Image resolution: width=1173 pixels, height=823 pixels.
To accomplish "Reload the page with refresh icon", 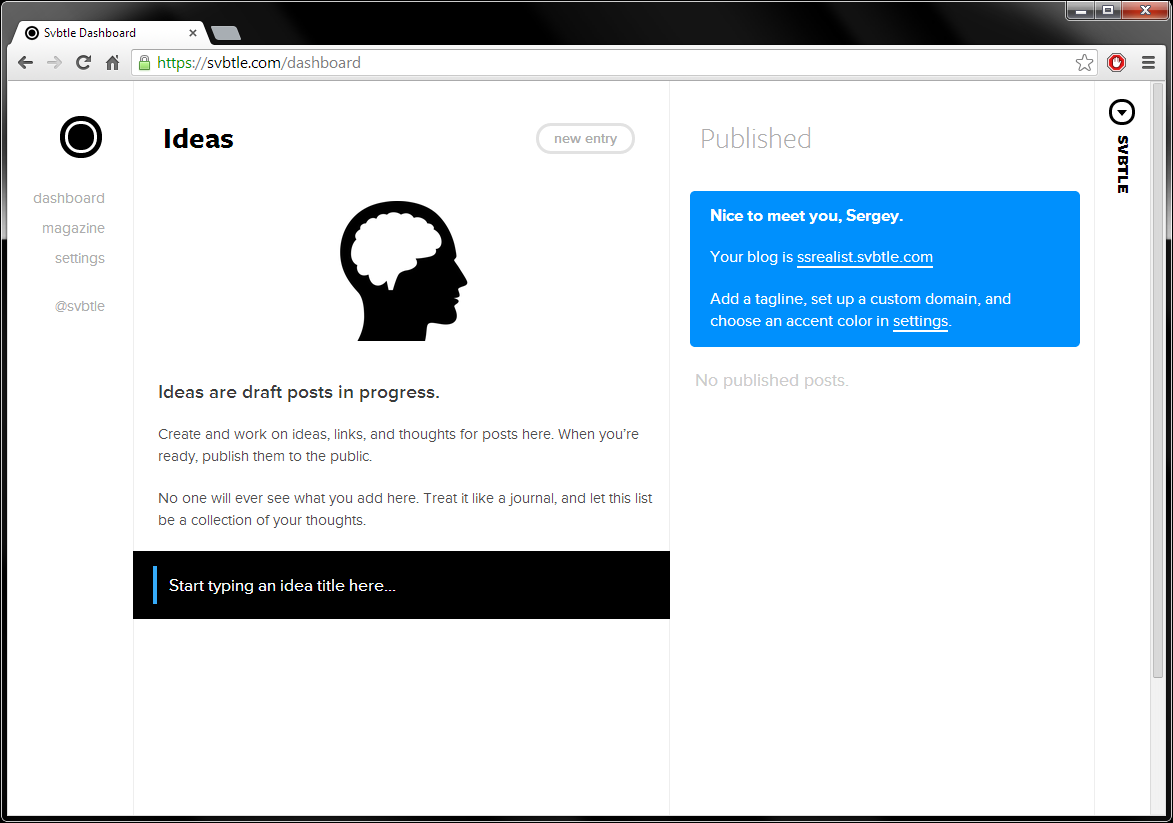I will 84,63.
